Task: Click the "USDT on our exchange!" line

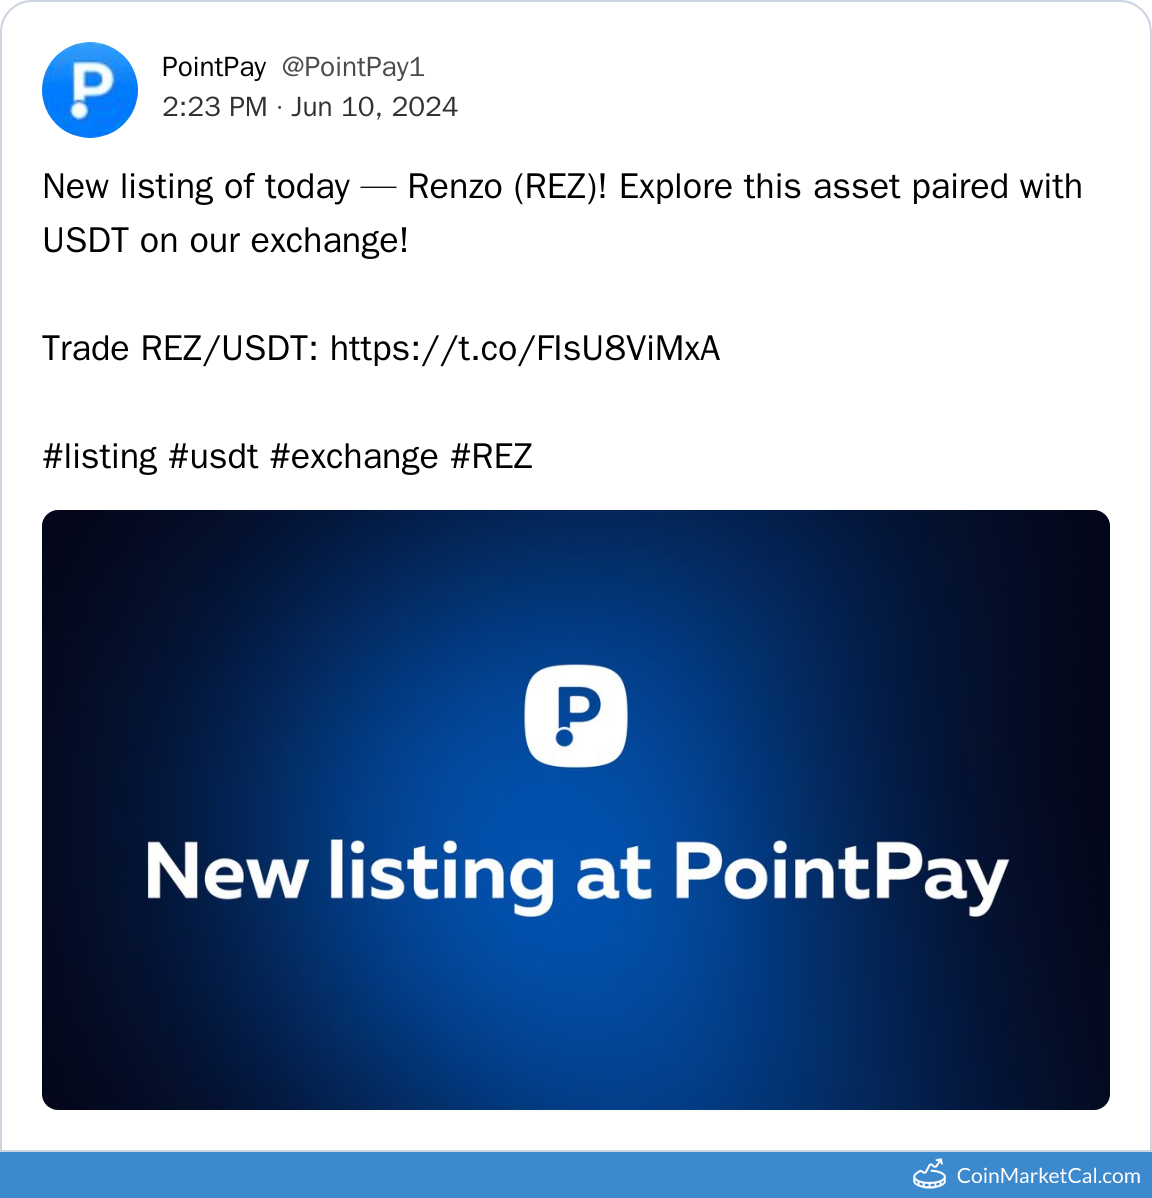Action: click(x=225, y=241)
